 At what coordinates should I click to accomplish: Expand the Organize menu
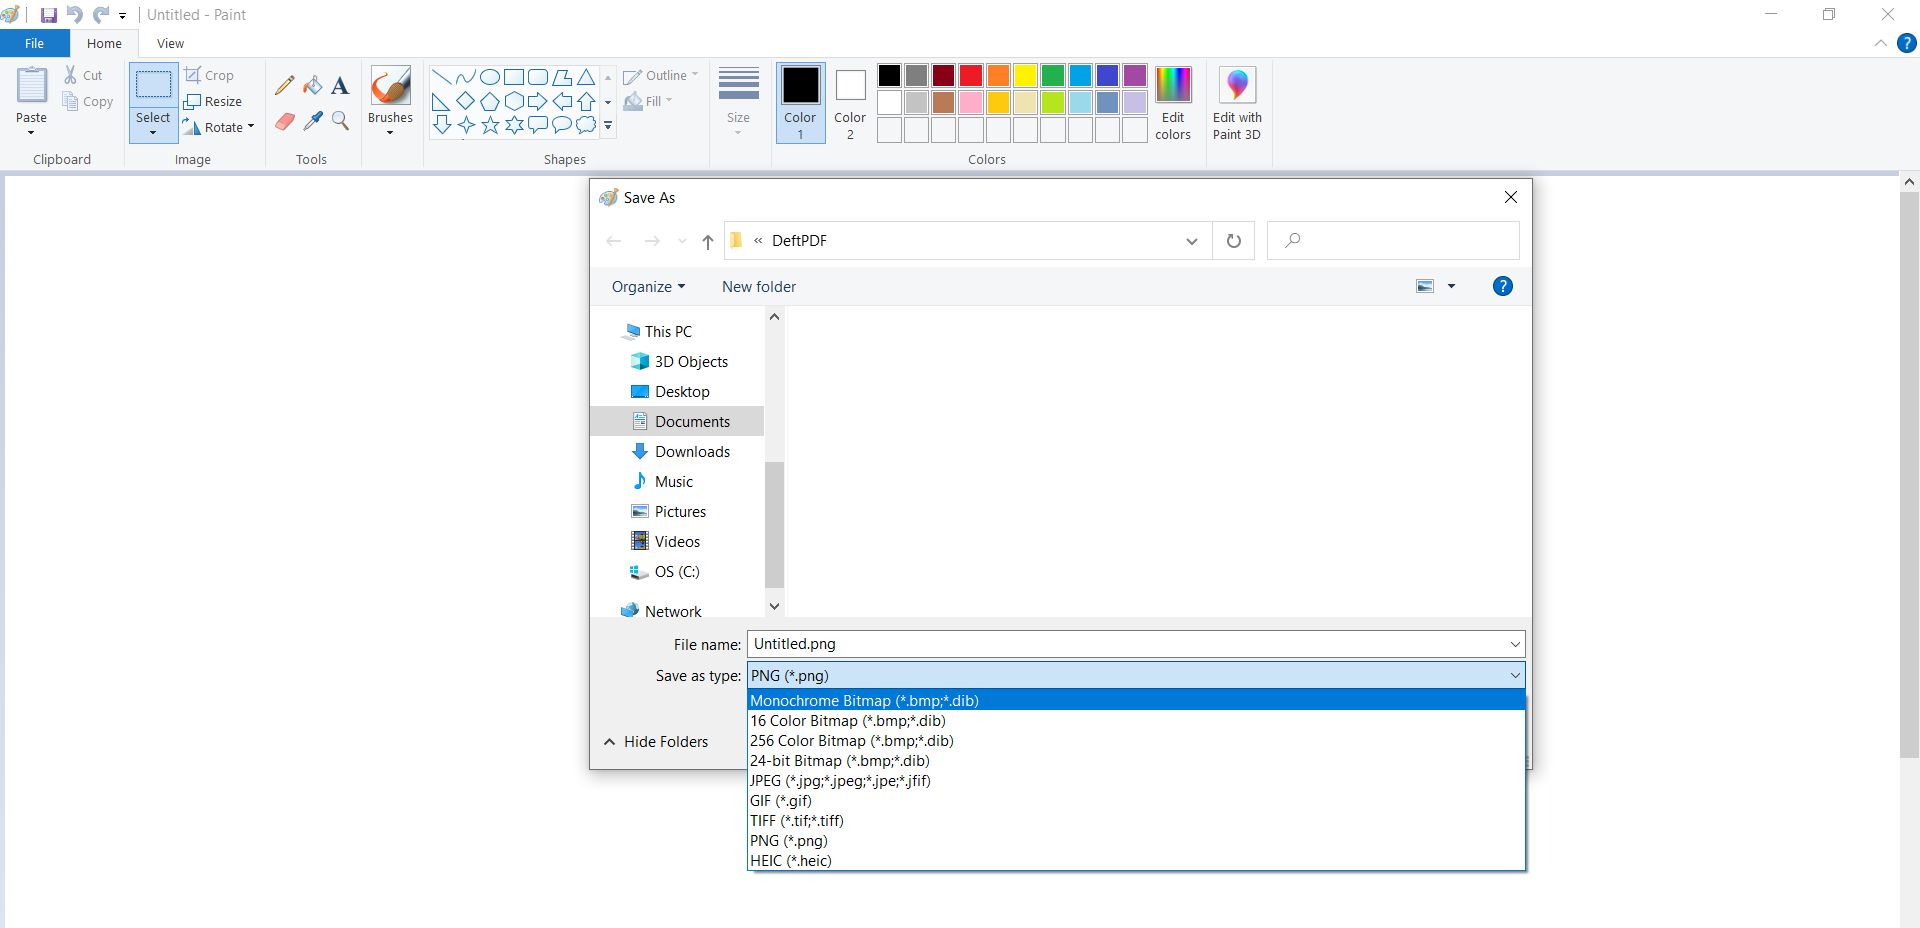(x=649, y=287)
